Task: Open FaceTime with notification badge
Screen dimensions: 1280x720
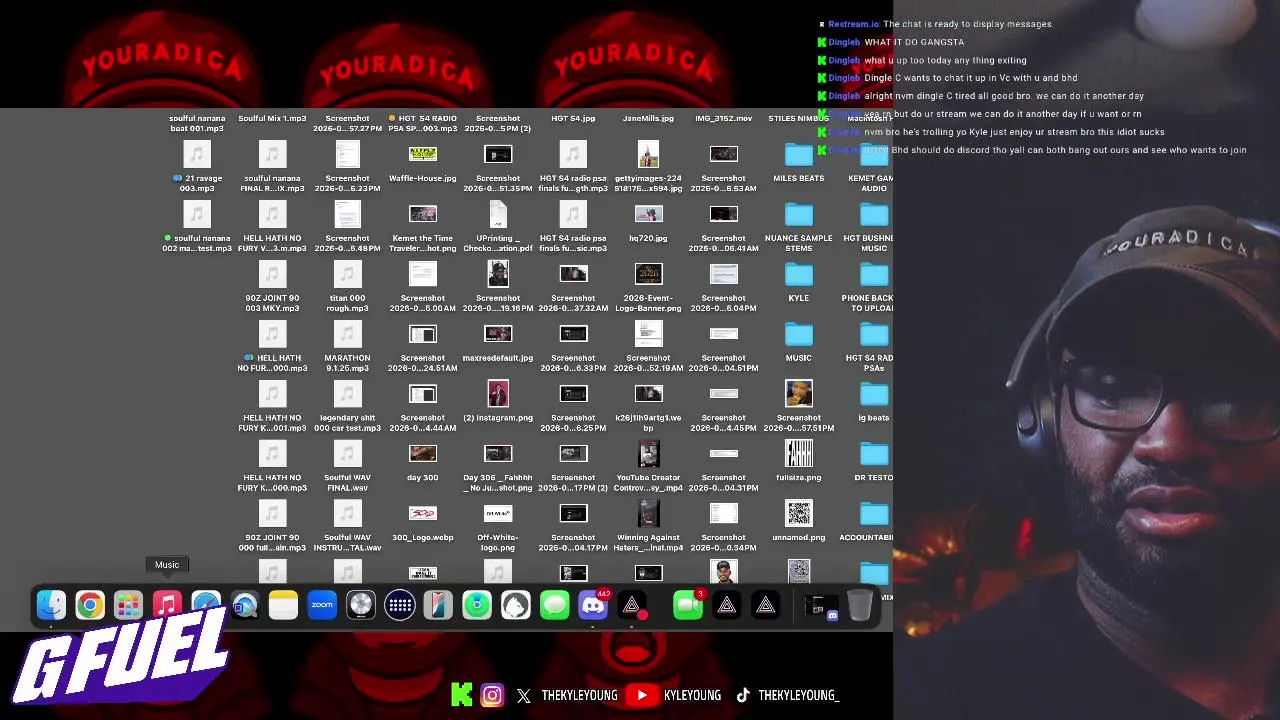Action: [x=688, y=605]
